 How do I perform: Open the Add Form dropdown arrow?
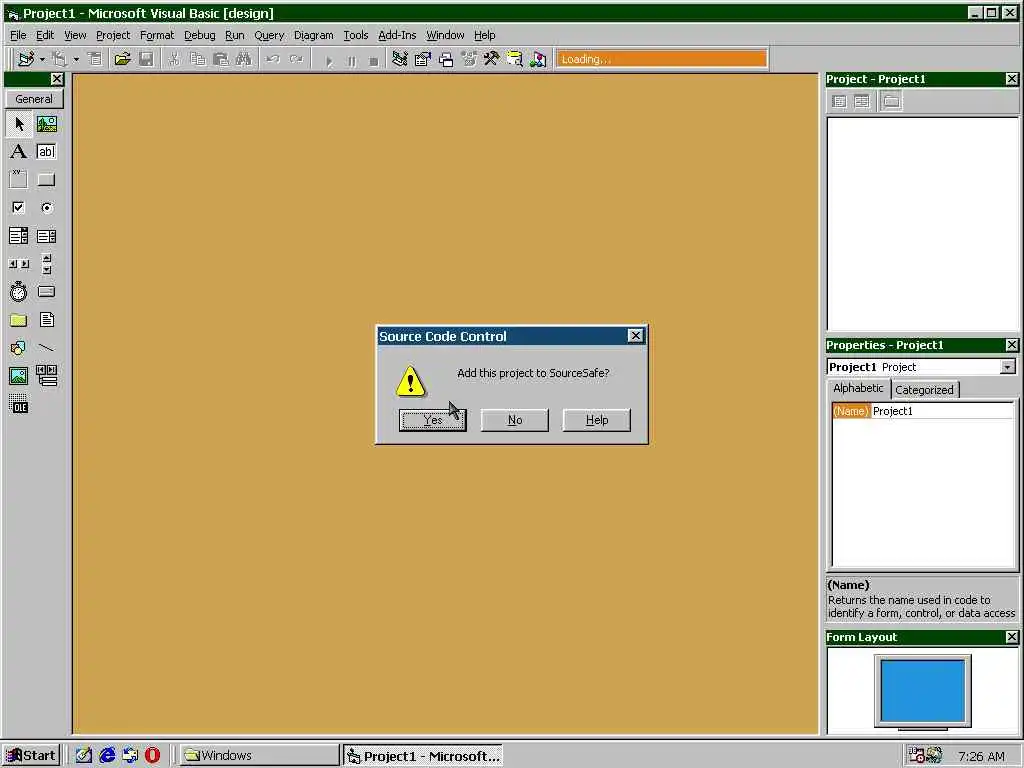(x=76, y=59)
